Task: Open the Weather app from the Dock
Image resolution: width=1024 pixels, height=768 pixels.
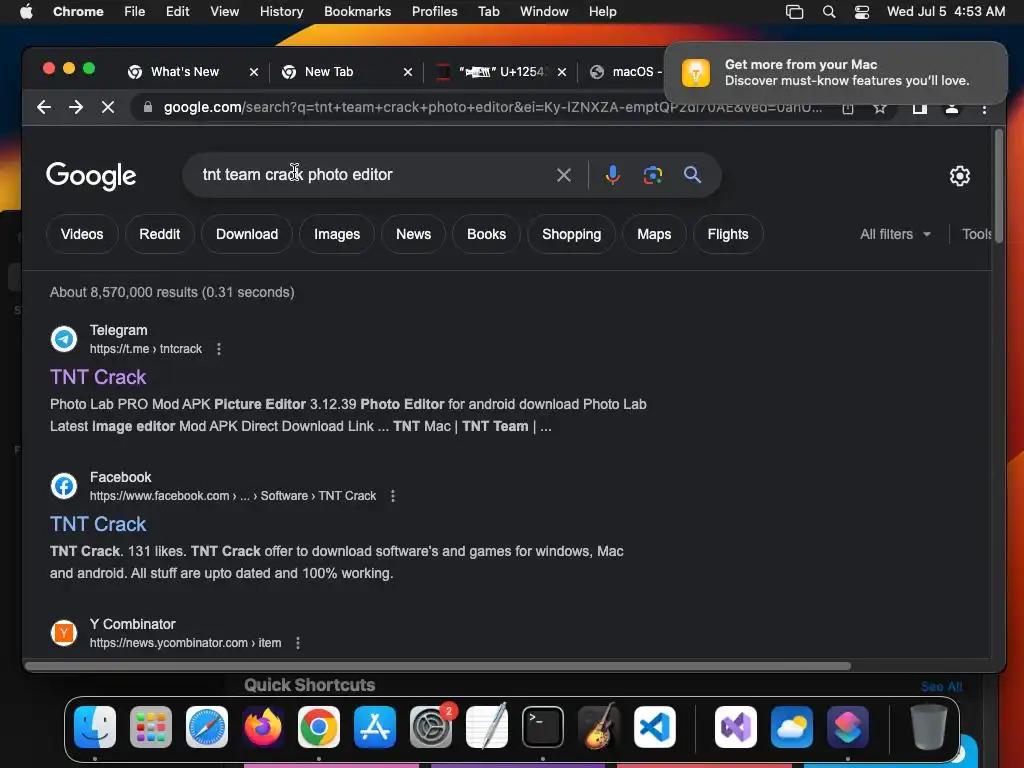Action: click(x=792, y=727)
